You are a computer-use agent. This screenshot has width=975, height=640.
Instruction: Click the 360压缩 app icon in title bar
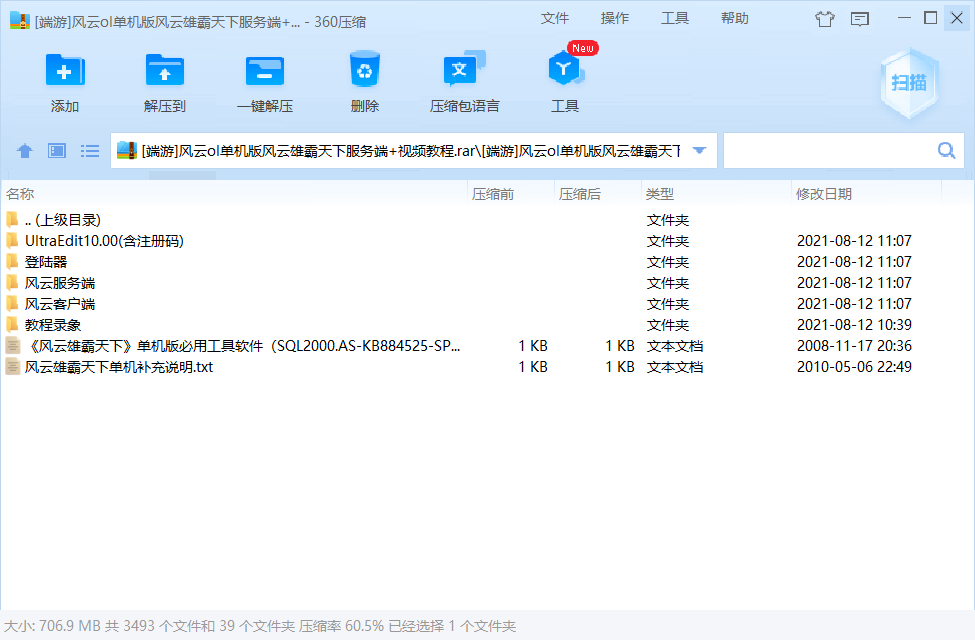click(x=20, y=21)
